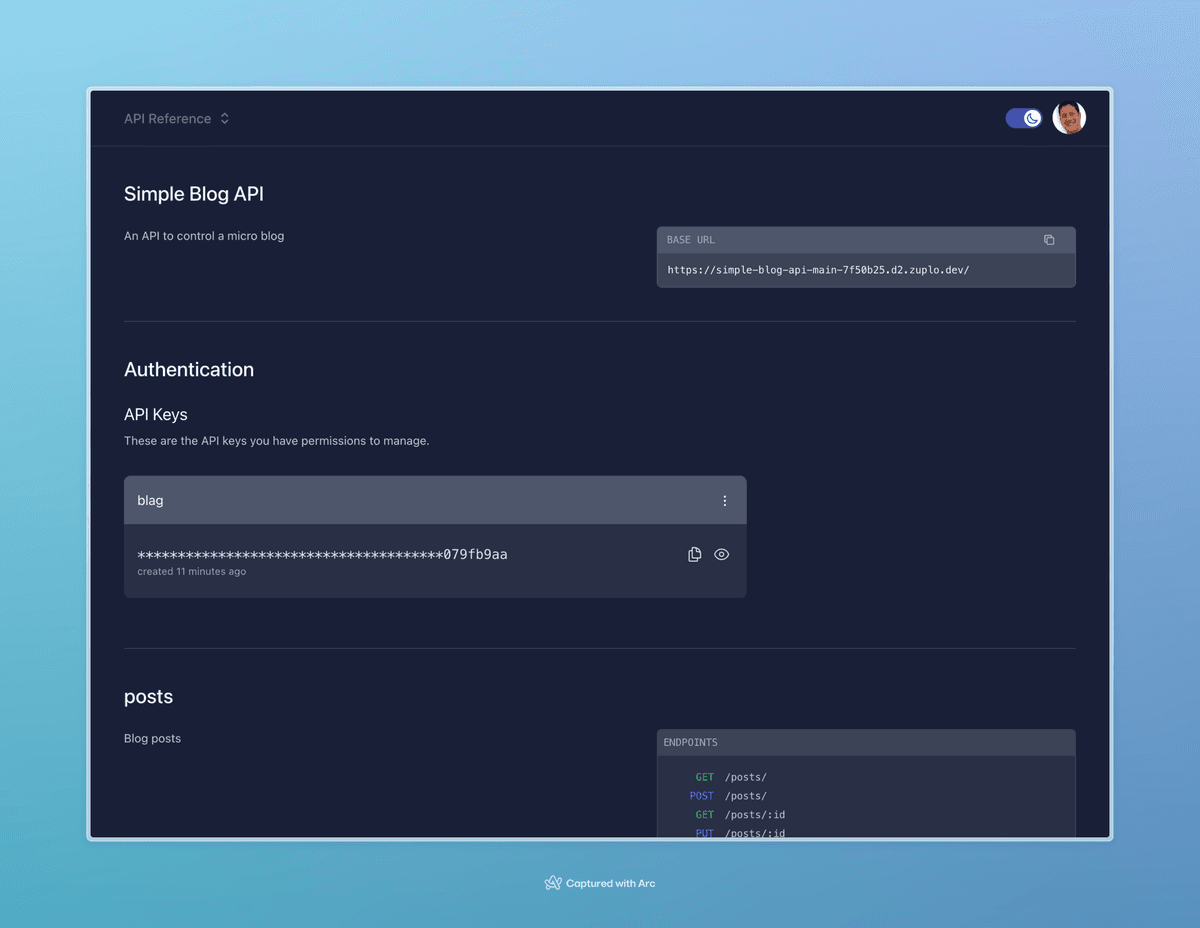Open the API Reference dropdown
Viewport: 1200px width, 928px height.
point(177,118)
